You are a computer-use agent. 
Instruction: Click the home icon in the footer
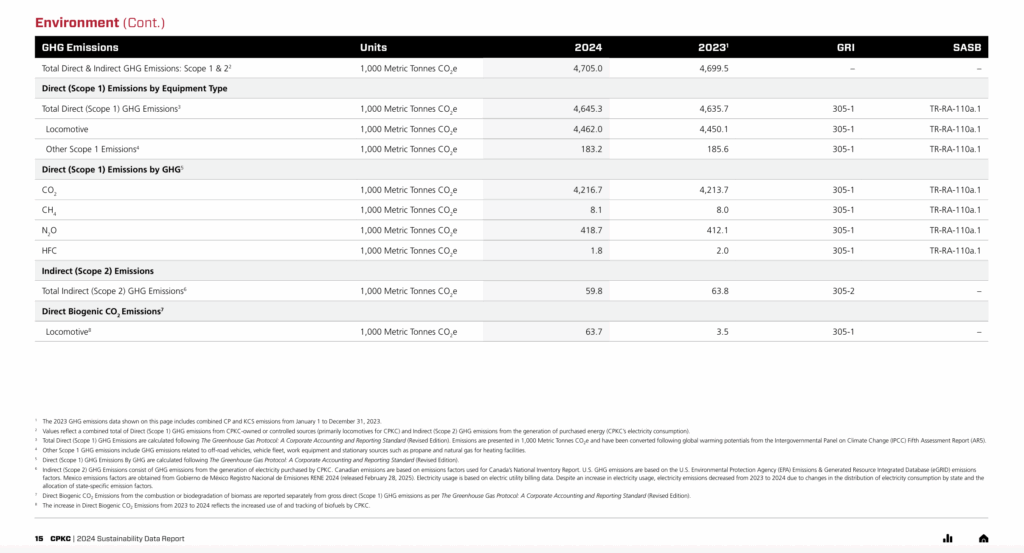click(983, 539)
